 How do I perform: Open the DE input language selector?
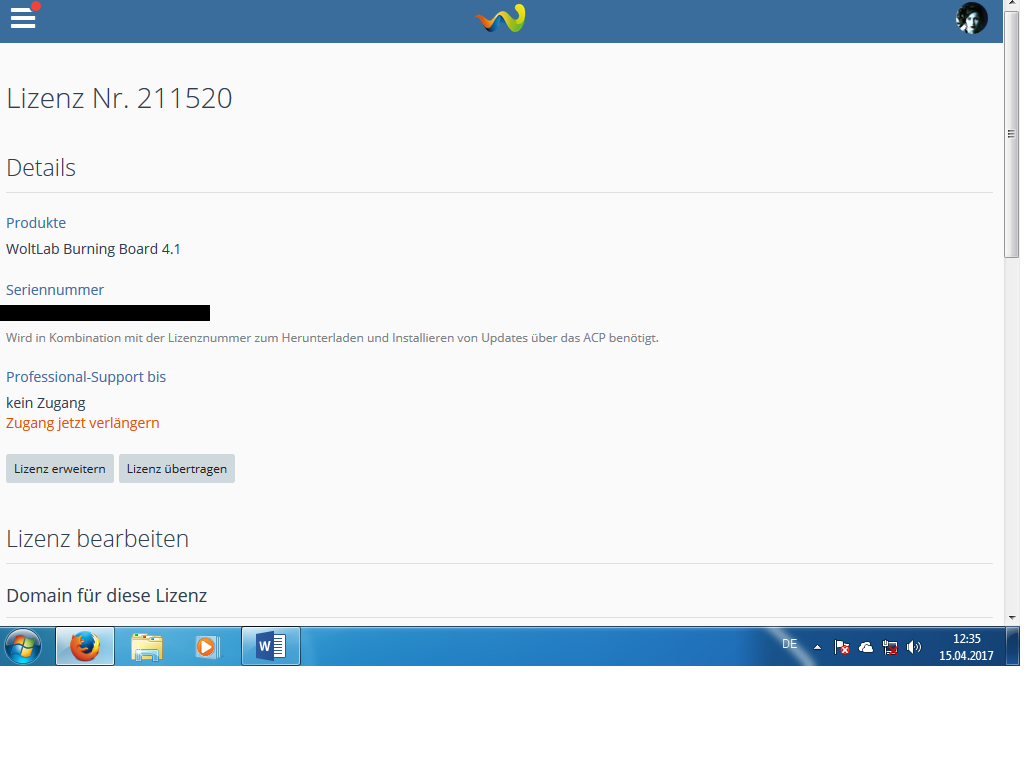(x=789, y=645)
